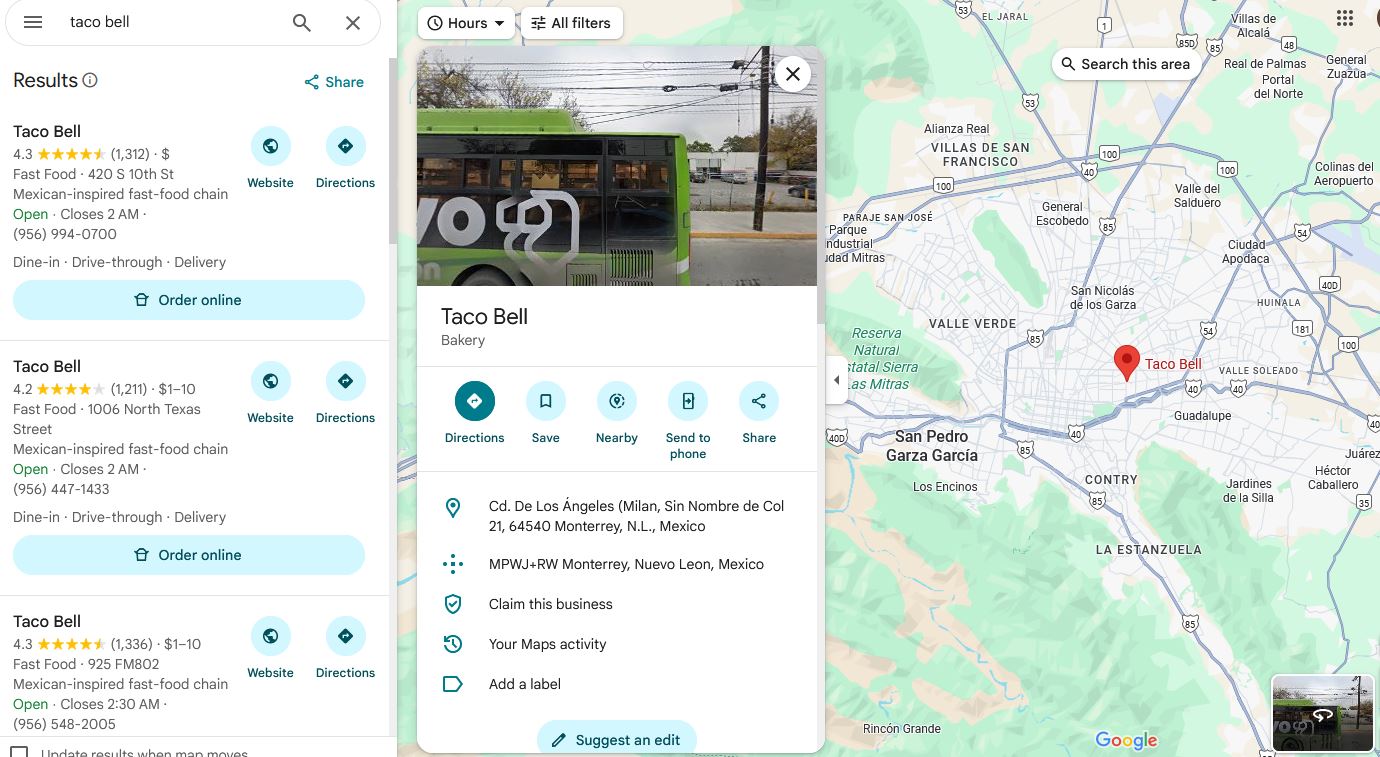Screen dimensions: 1380x757
Task: Order online from Taco Bell 420 S 10th St
Action: click(189, 300)
